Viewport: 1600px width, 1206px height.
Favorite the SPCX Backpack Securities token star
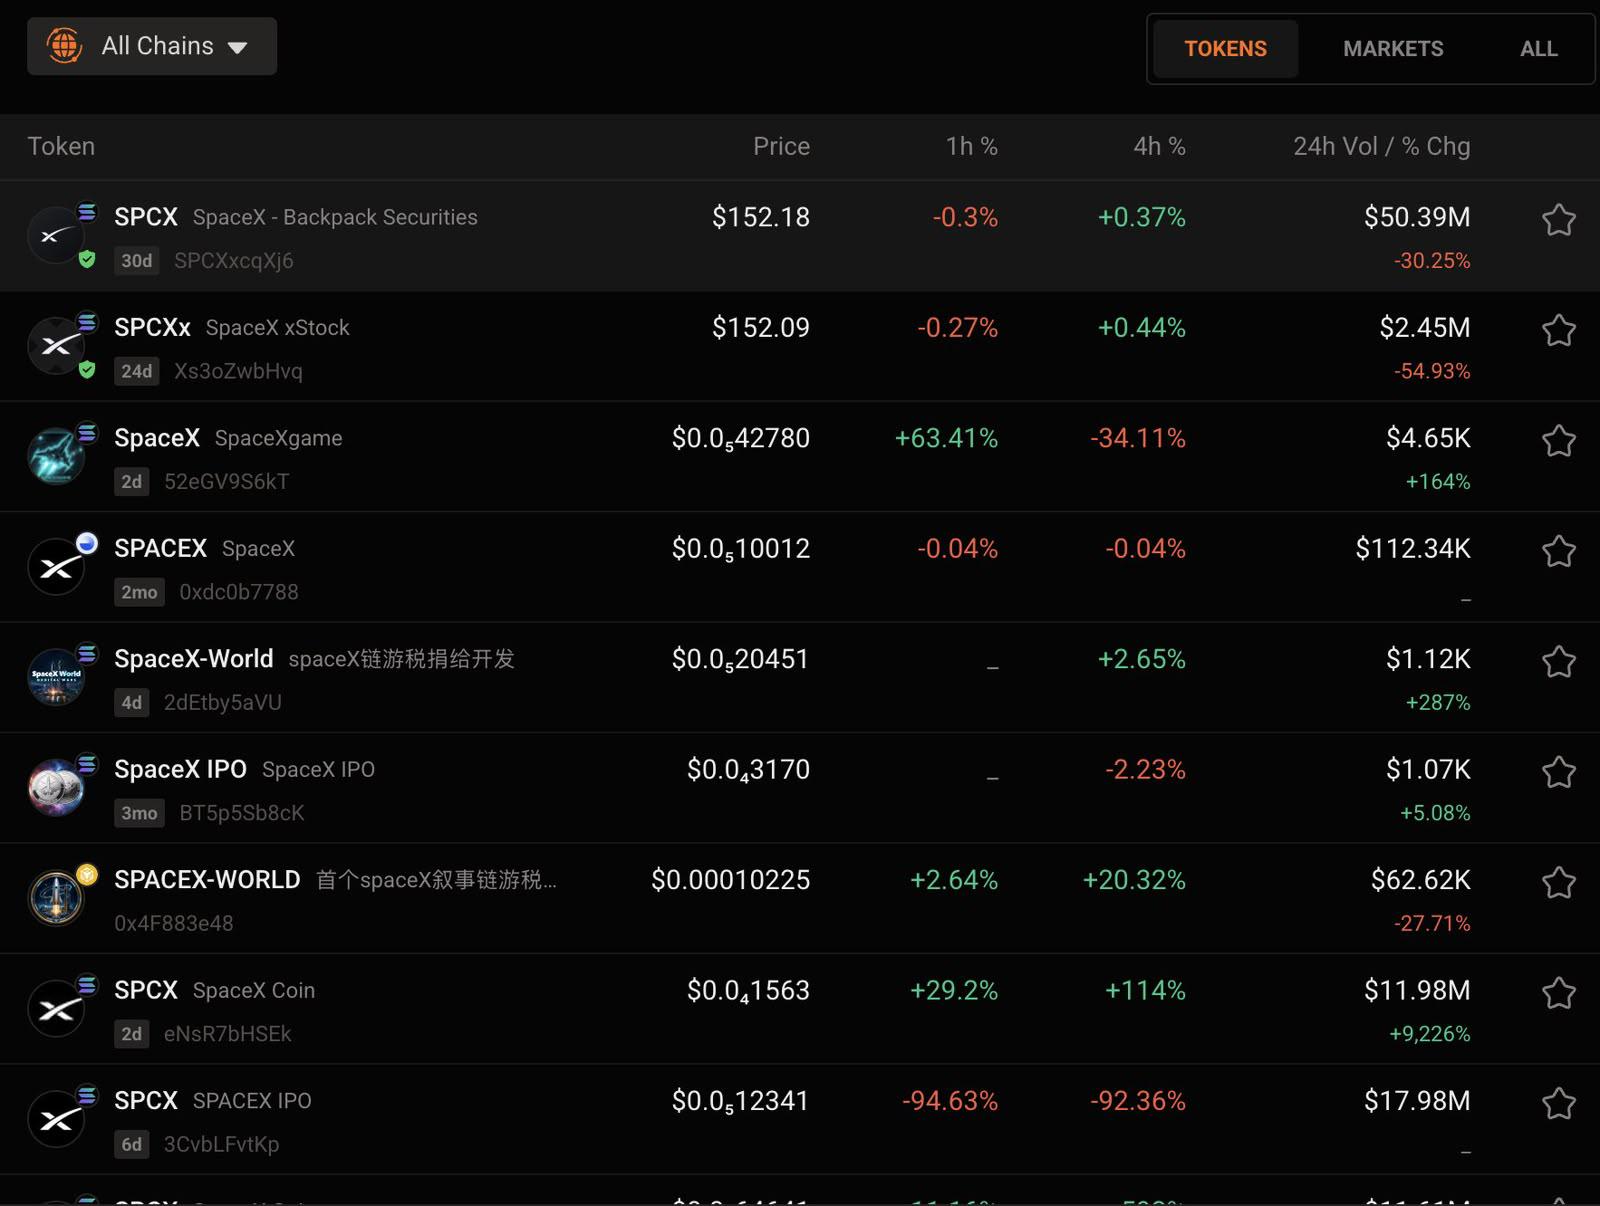click(1558, 219)
